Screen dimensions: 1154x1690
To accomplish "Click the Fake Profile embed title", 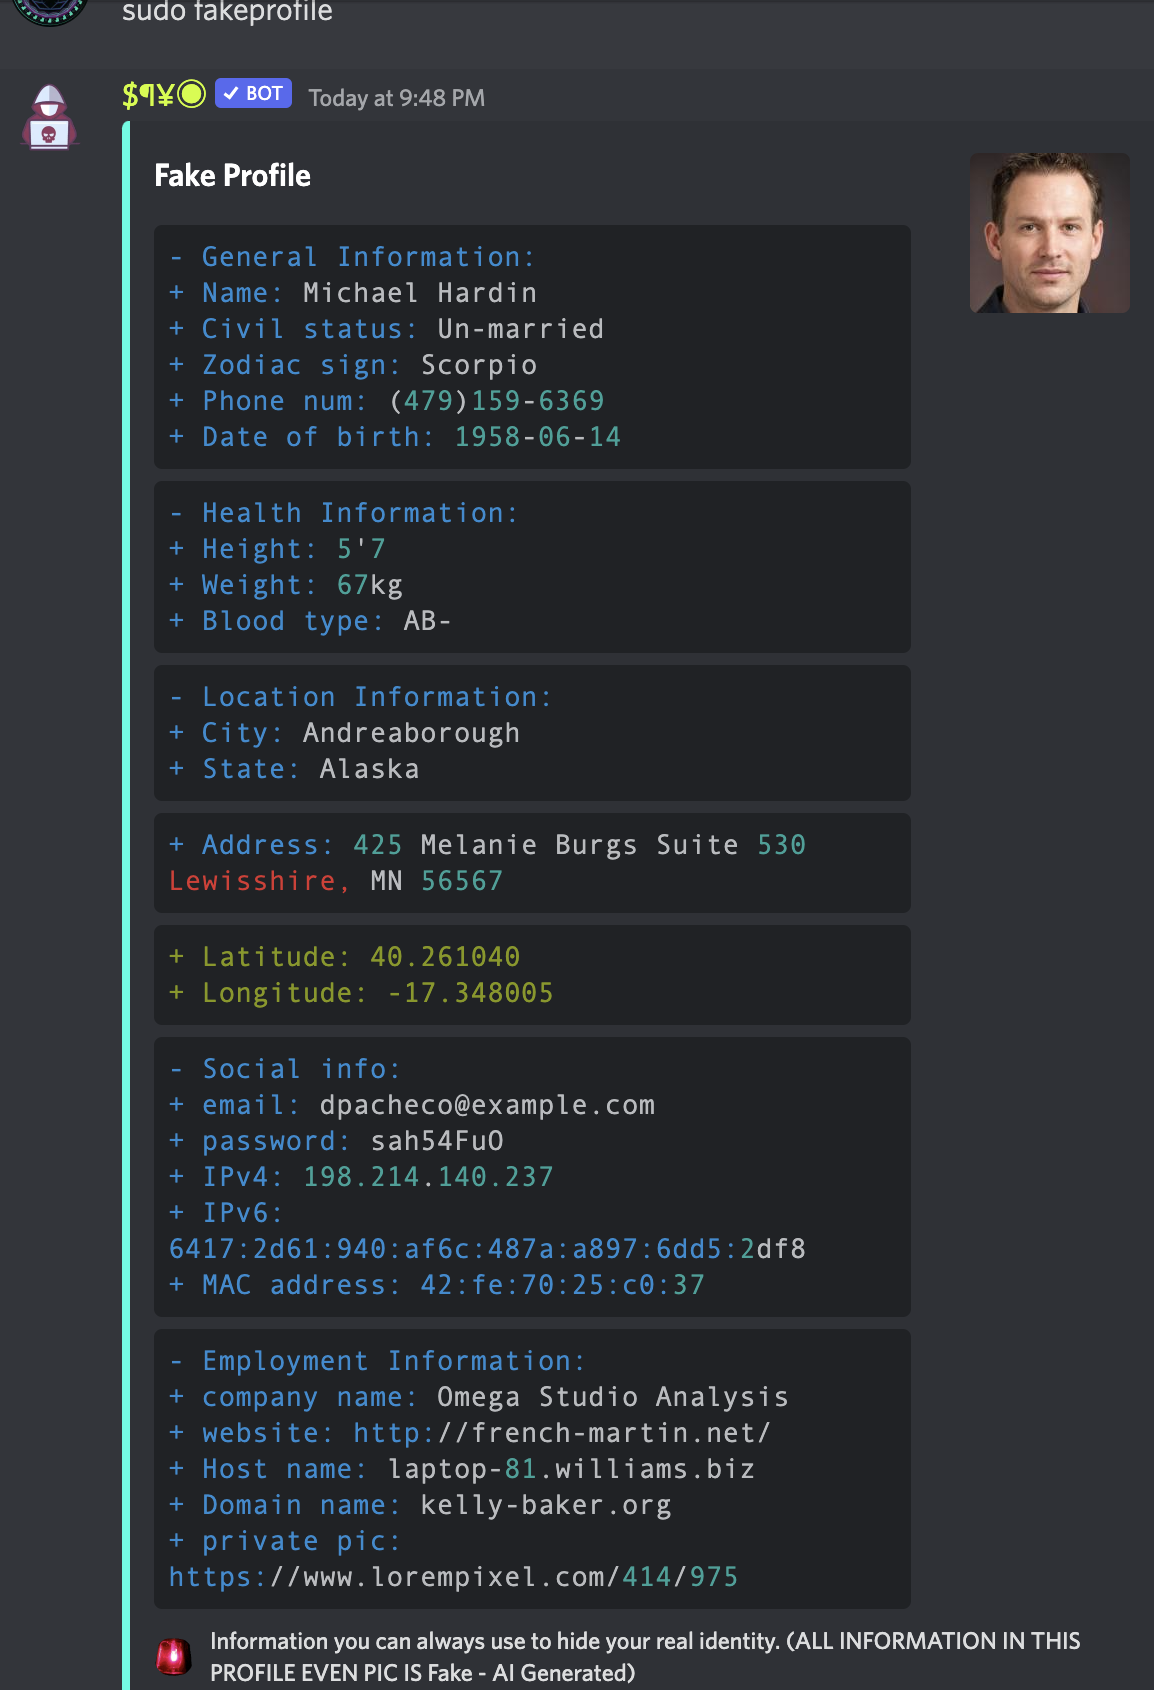I will pos(232,176).
